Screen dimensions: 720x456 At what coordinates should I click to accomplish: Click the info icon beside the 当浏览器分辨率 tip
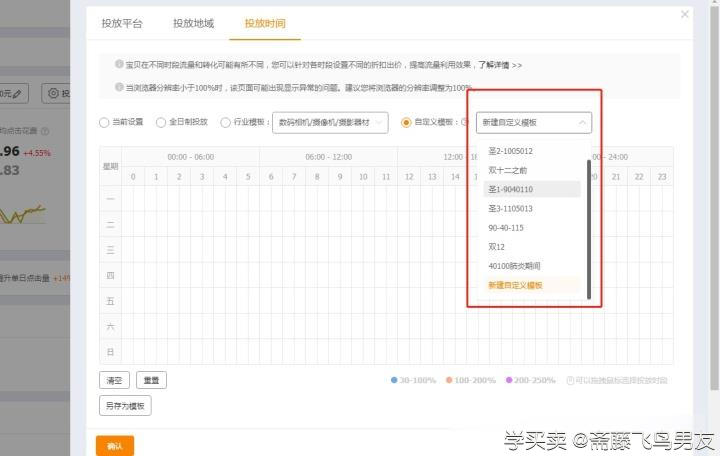[119, 86]
